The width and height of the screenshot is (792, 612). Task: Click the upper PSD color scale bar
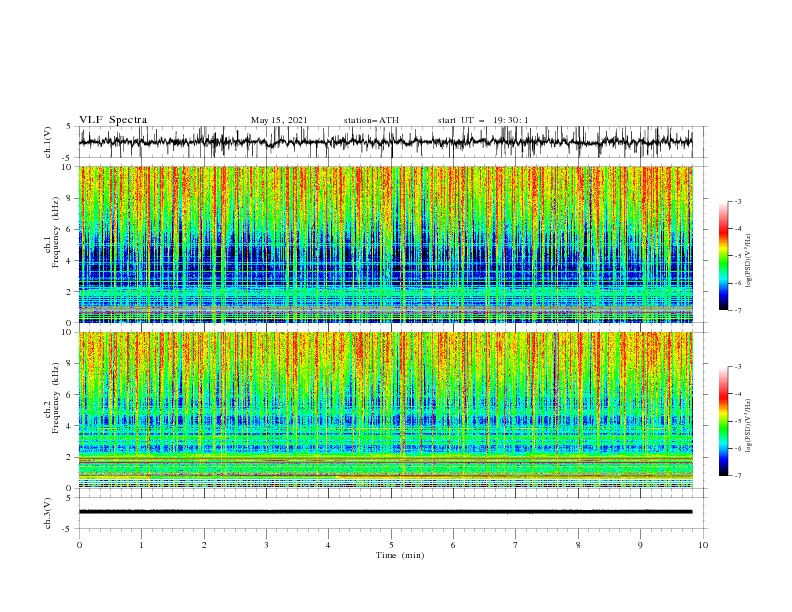click(x=723, y=255)
